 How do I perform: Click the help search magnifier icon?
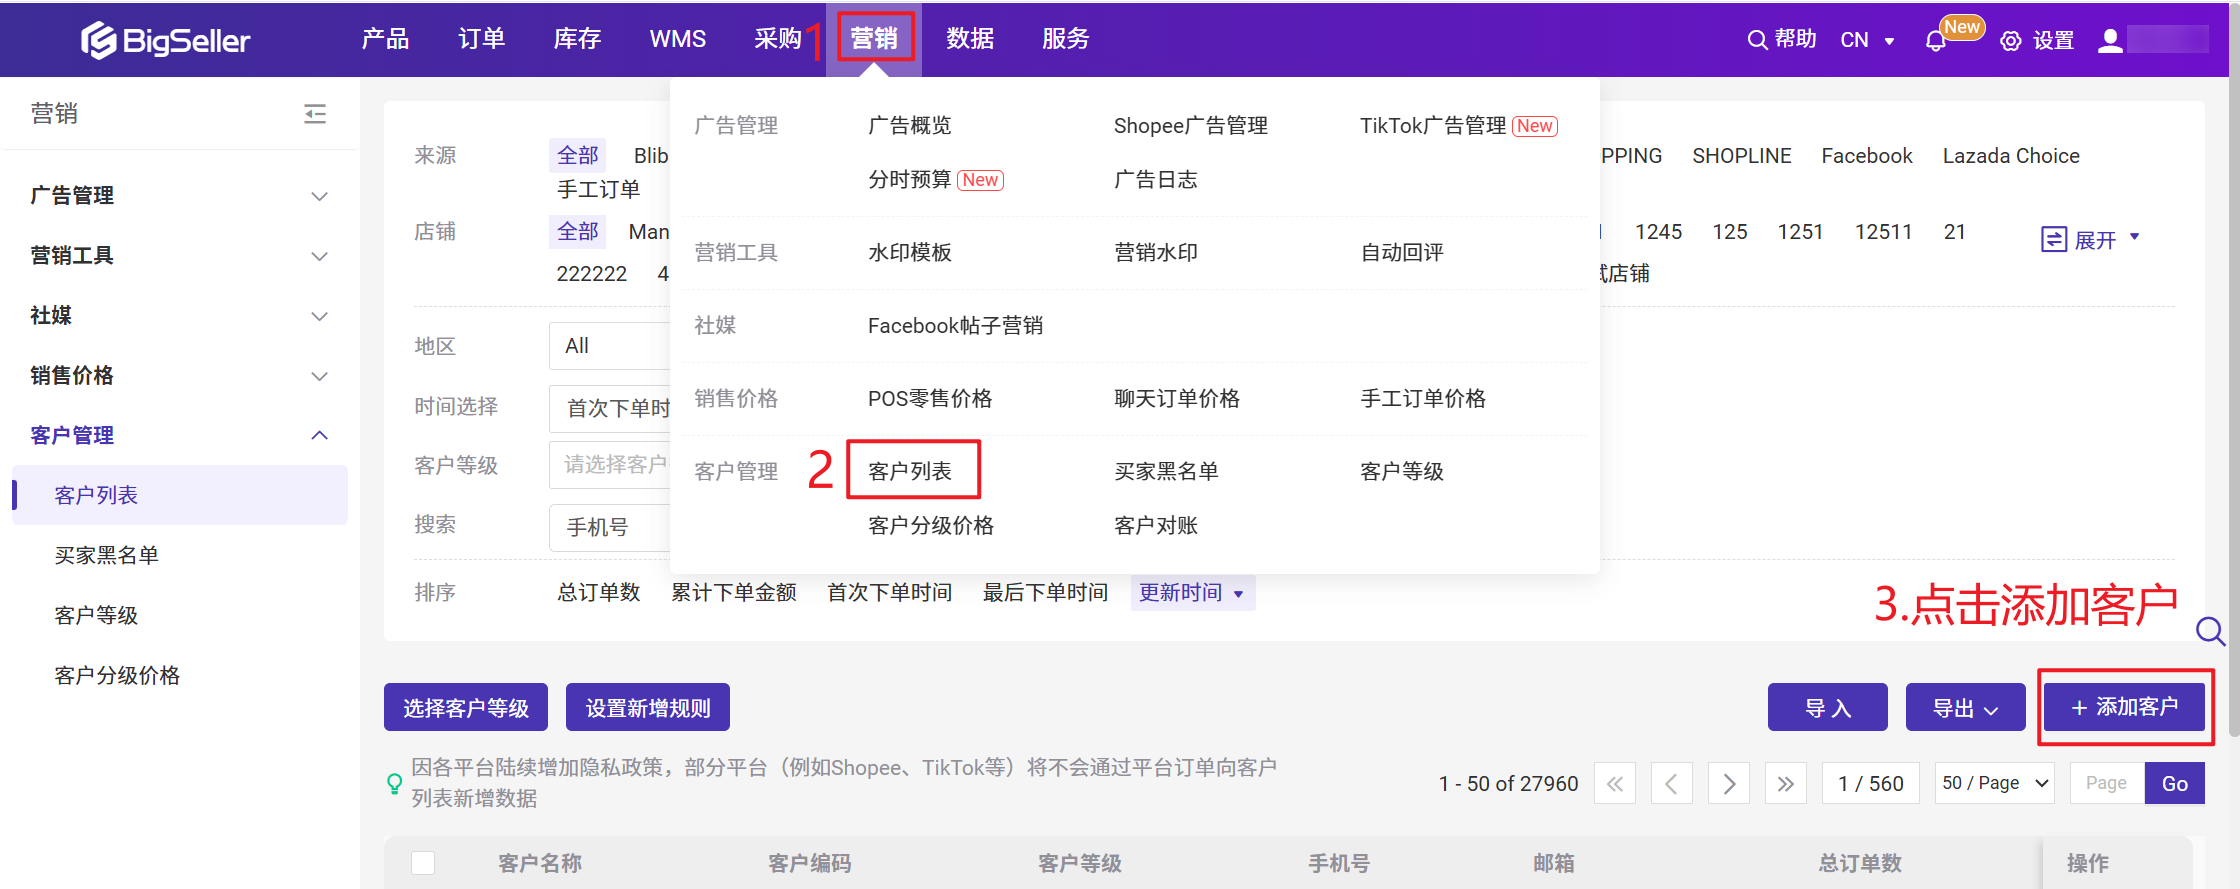[1756, 40]
